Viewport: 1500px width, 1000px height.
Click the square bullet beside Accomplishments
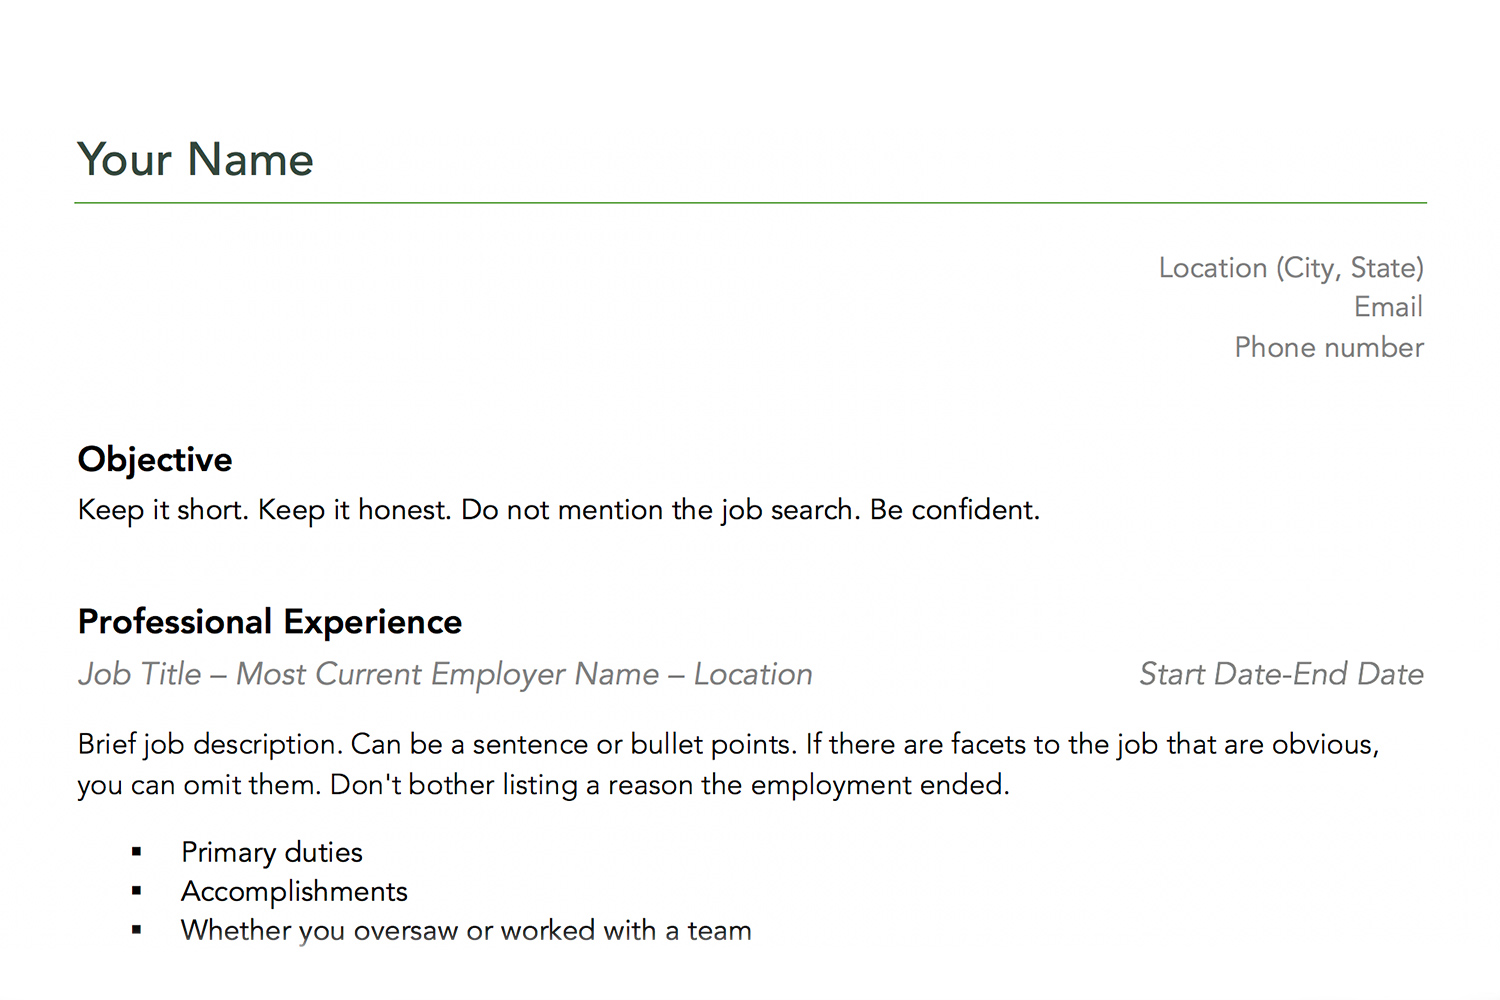137,891
